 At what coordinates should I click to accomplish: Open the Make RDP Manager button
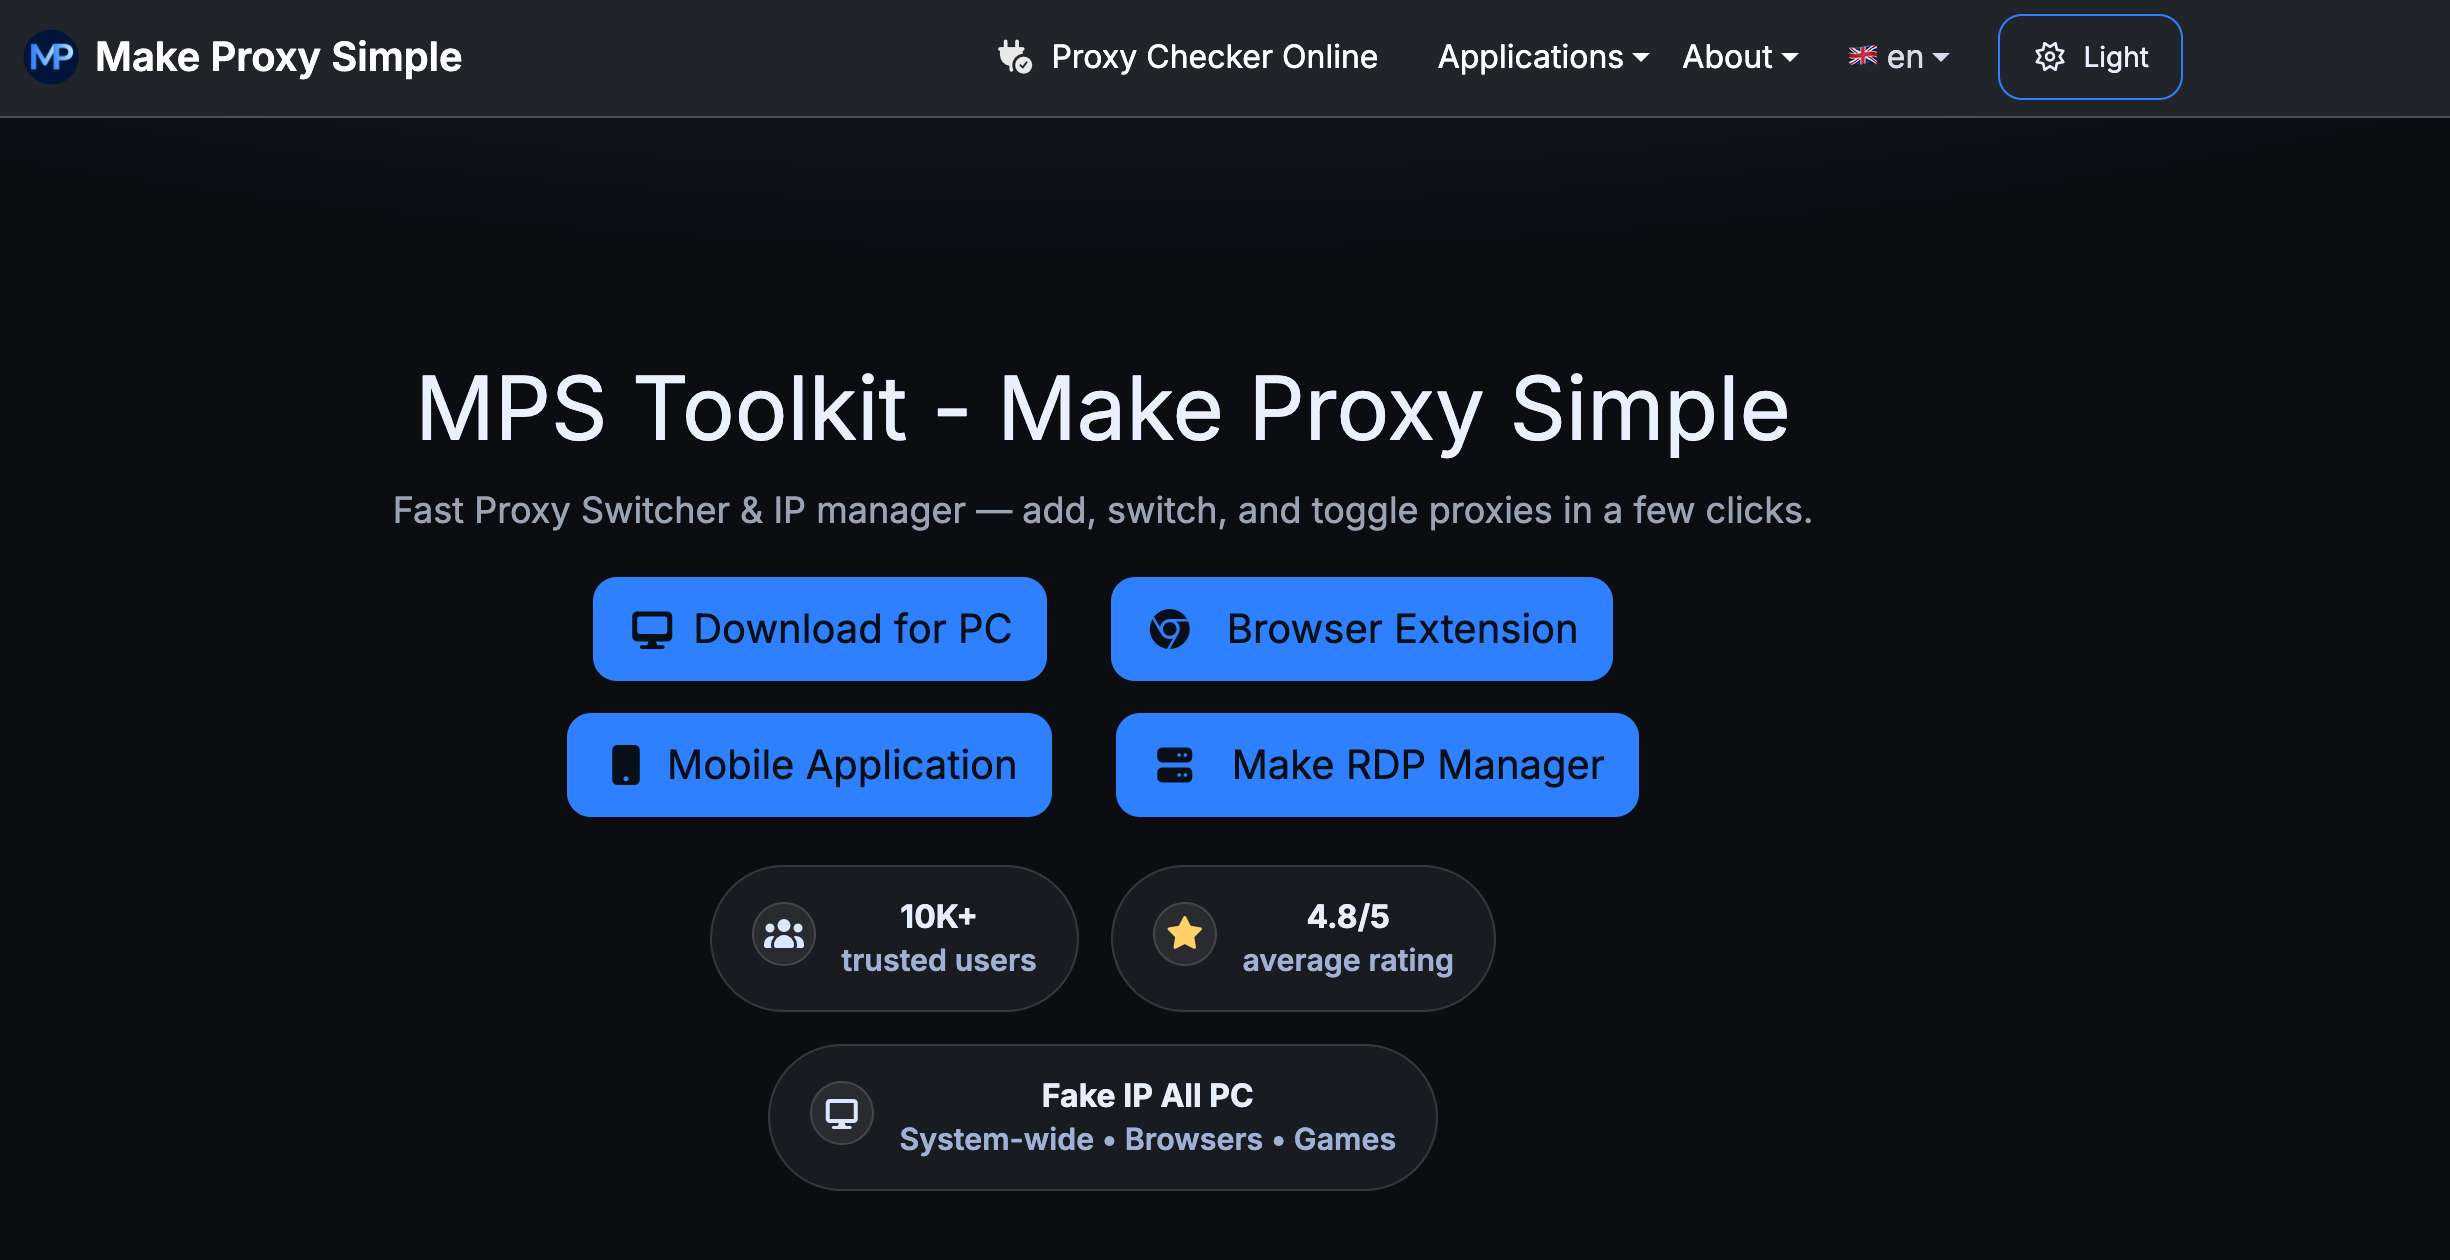coord(1377,765)
